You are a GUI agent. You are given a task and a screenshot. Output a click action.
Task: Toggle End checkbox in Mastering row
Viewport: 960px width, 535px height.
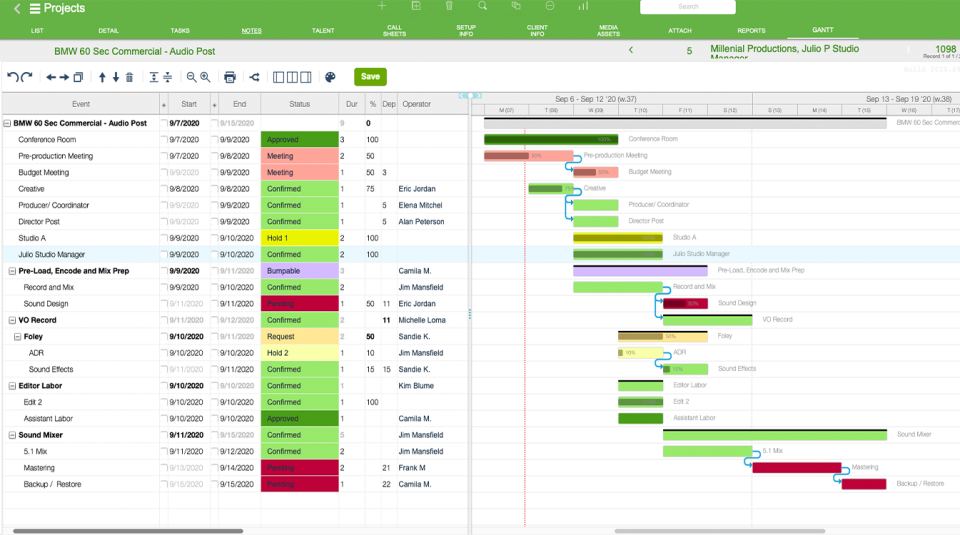pyautogui.click(x=214, y=468)
